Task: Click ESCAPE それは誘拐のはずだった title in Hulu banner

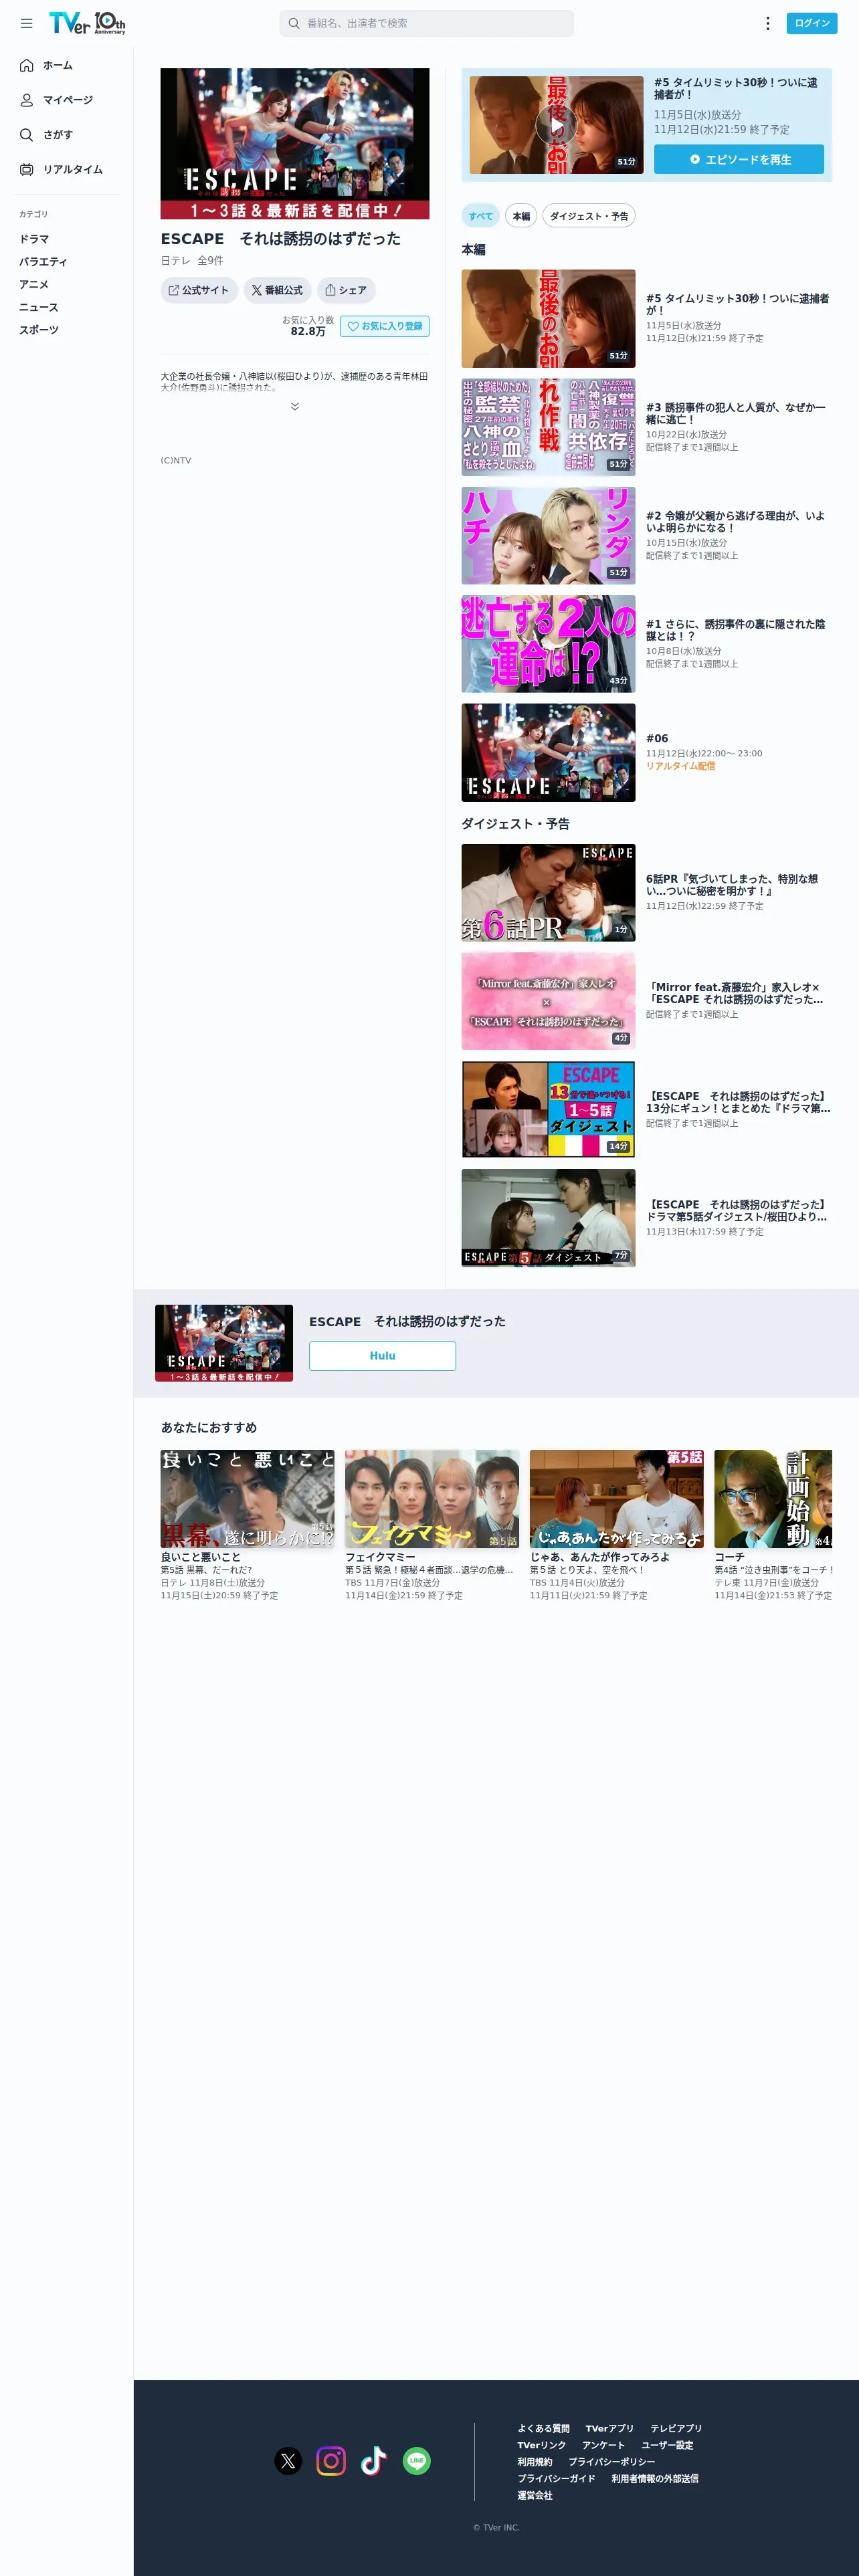Action: pos(407,1321)
